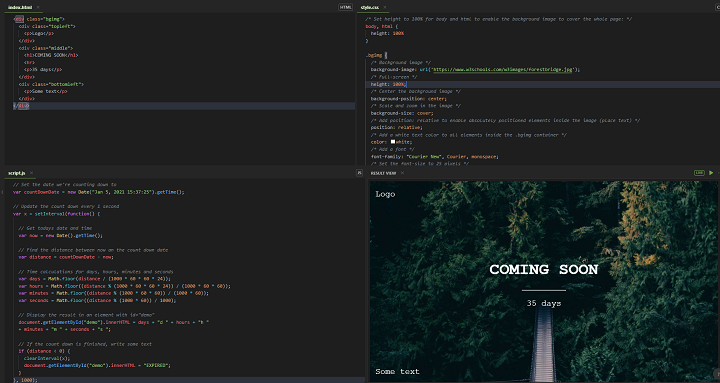
Task: Click the background-position: center line
Action: (409, 99)
